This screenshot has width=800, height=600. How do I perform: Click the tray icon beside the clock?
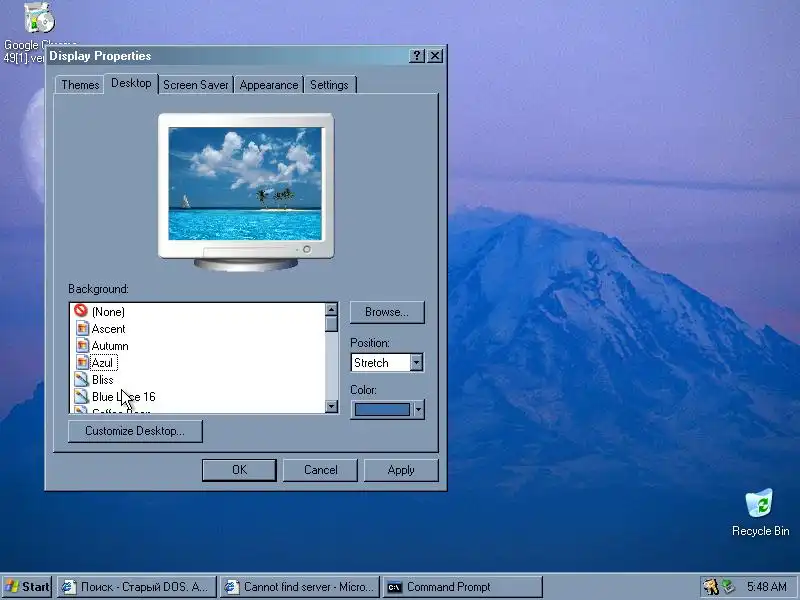click(x=728, y=587)
